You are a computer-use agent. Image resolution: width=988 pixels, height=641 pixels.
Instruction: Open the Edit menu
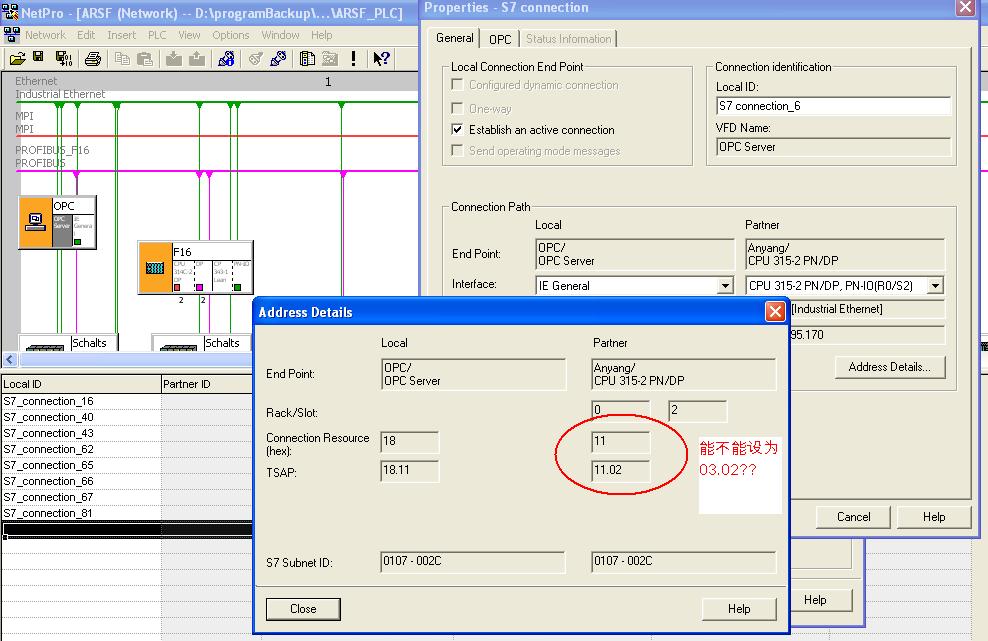click(86, 35)
